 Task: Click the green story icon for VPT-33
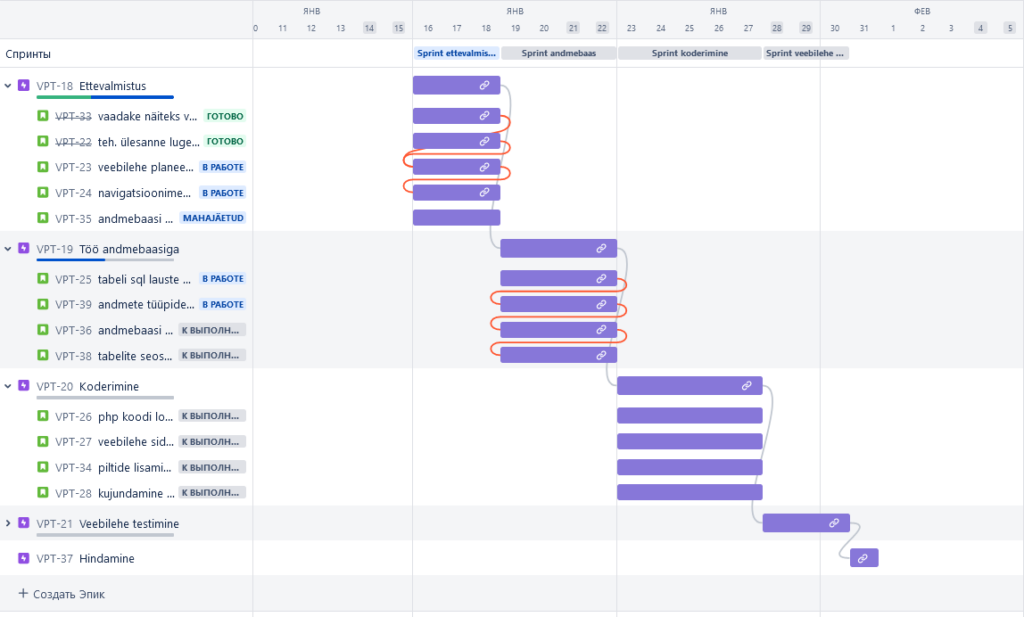43,116
